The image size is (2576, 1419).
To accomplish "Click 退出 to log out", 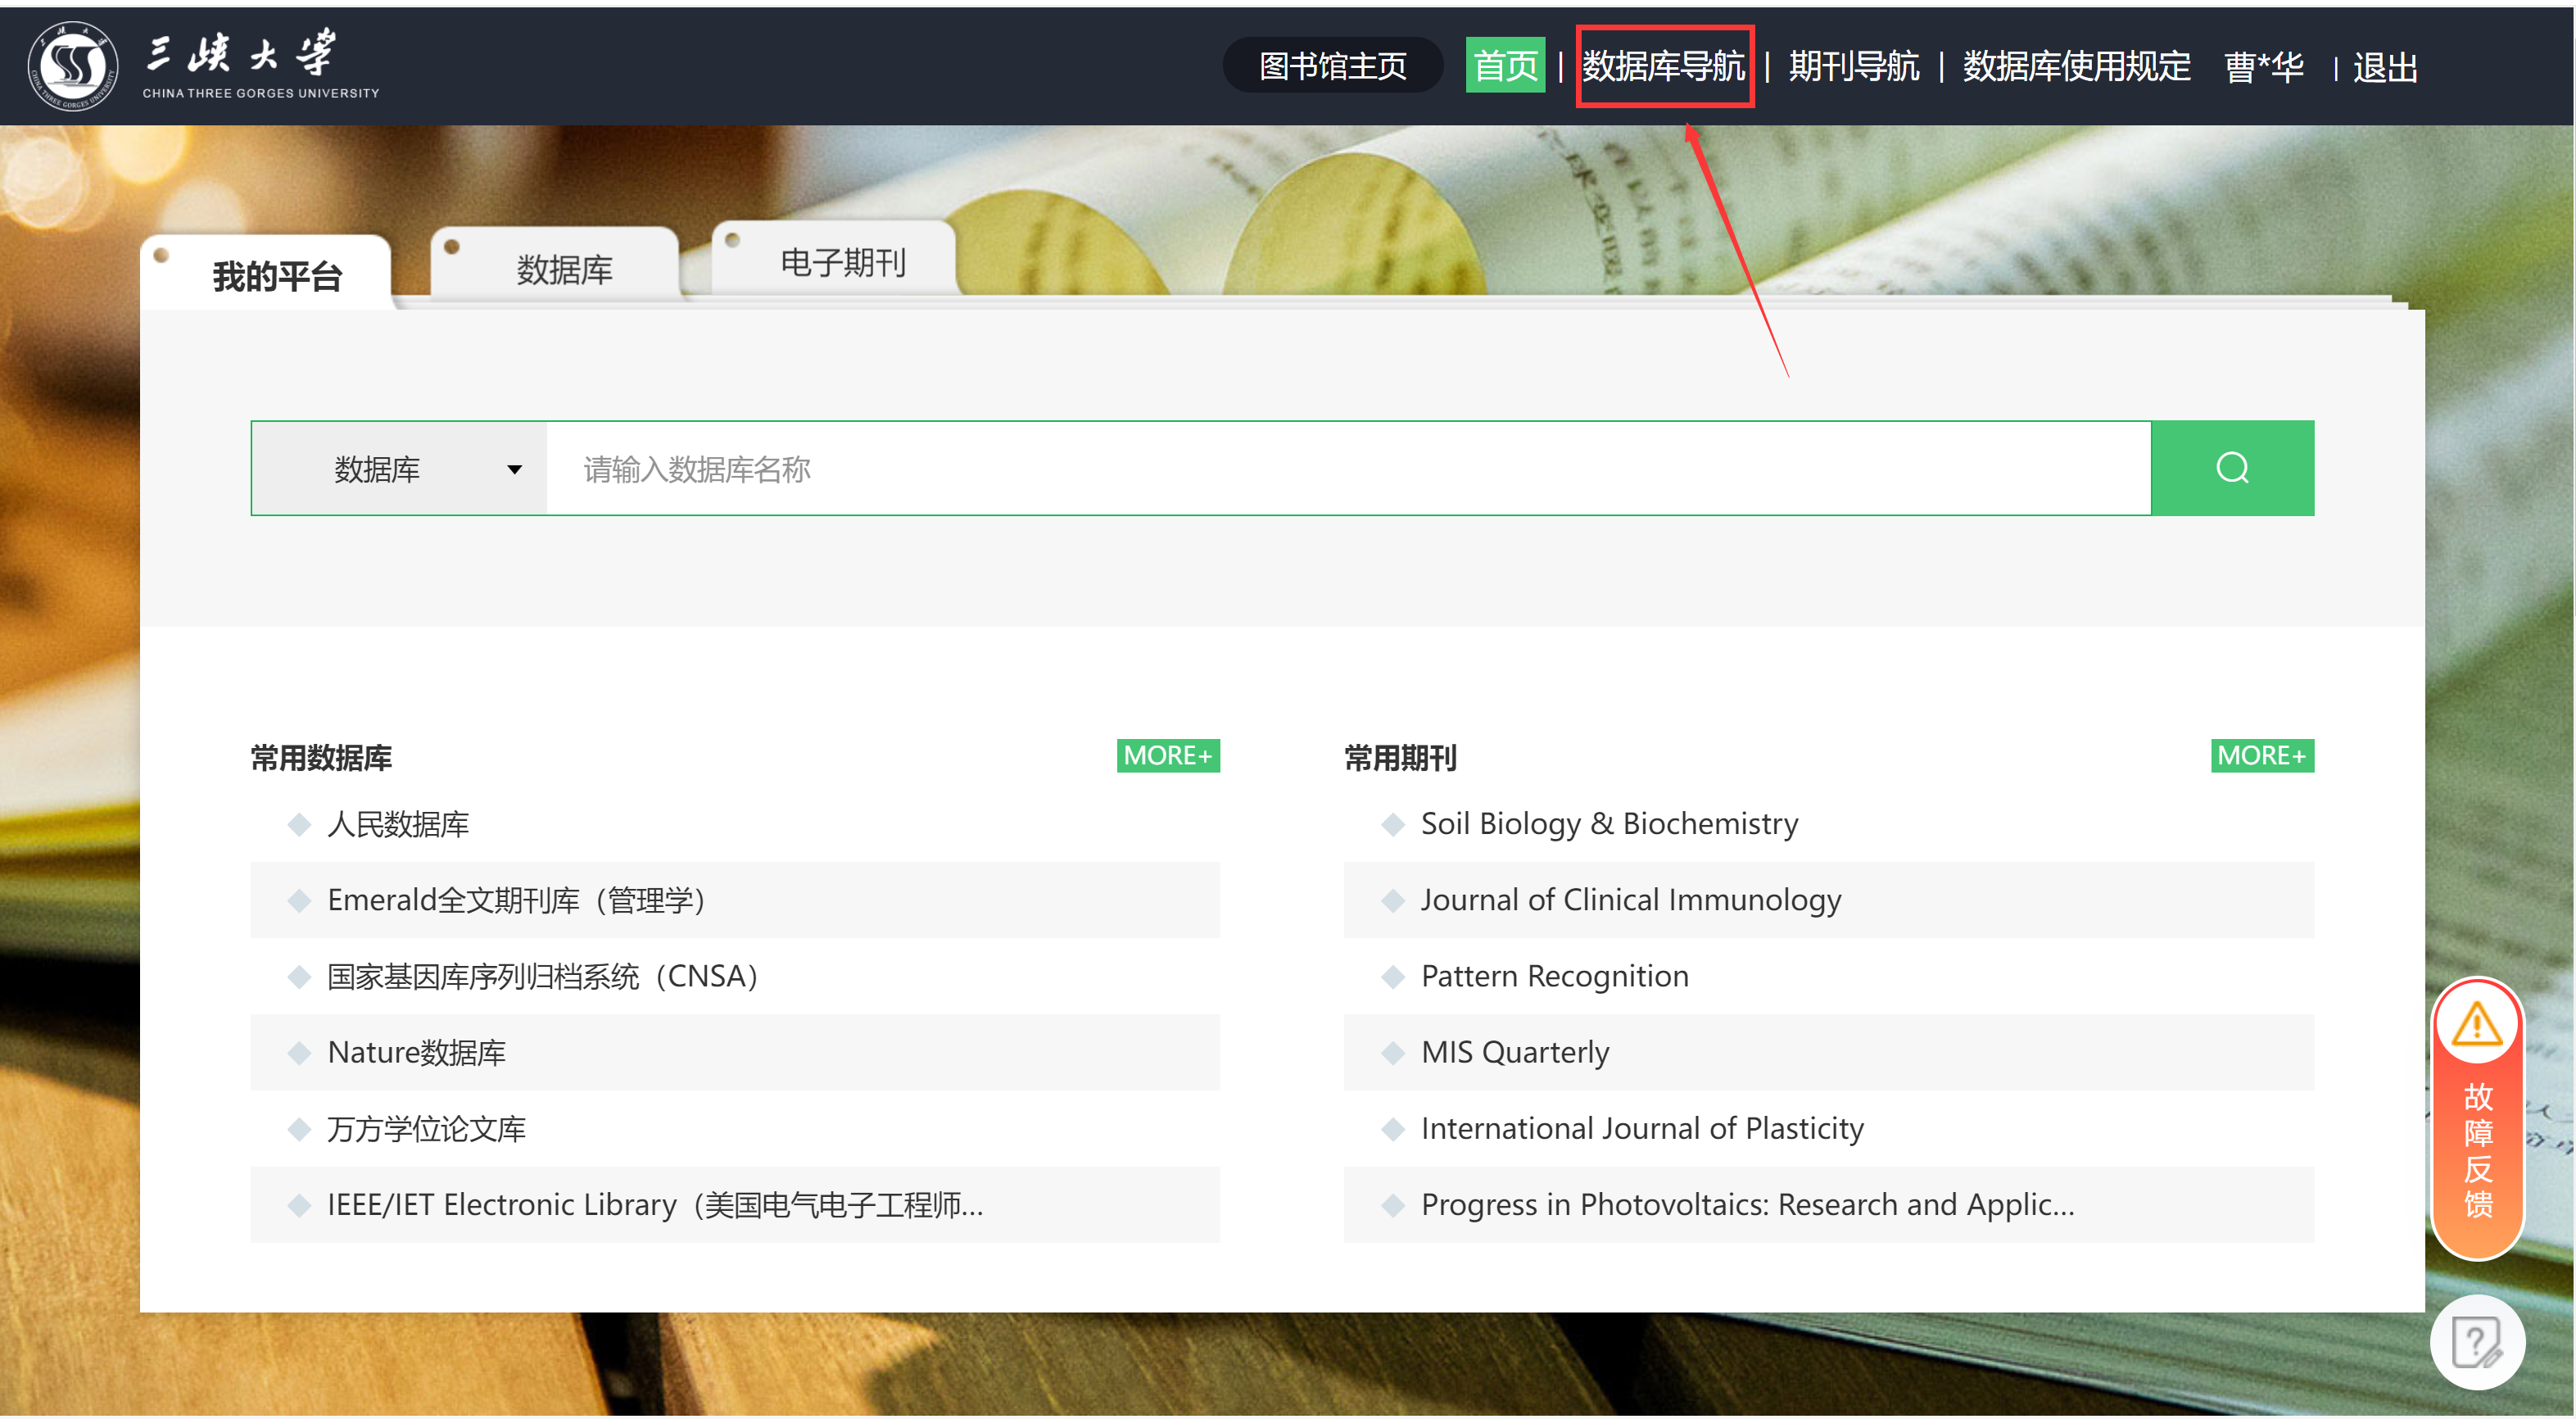I will coord(2384,68).
